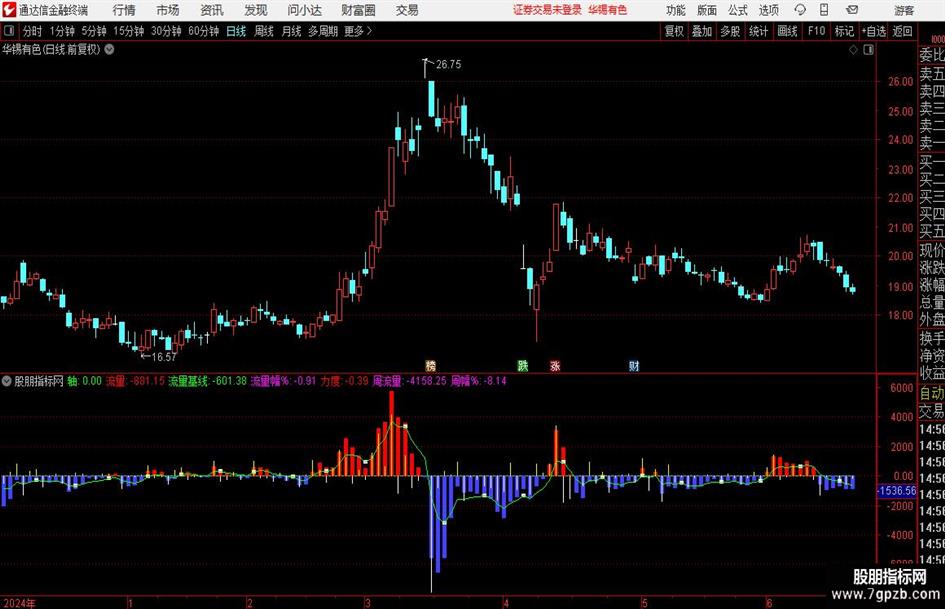Click the 26.75 high price label

pyautogui.click(x=448, y=65)
